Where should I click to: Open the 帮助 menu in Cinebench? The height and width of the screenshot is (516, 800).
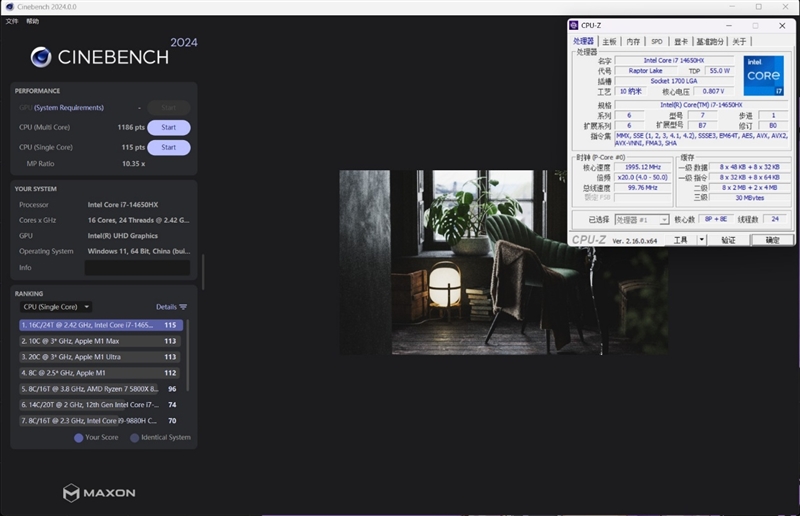[x=33, y=21]
